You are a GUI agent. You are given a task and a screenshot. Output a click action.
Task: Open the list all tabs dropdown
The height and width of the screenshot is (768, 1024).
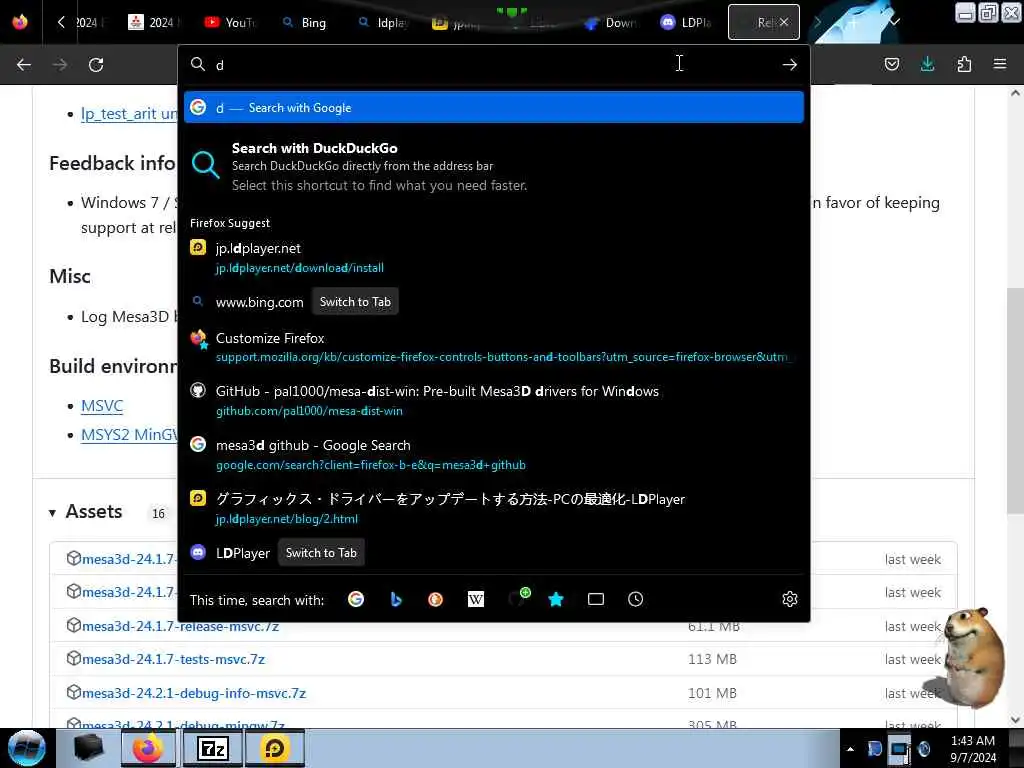pos(895,22)
